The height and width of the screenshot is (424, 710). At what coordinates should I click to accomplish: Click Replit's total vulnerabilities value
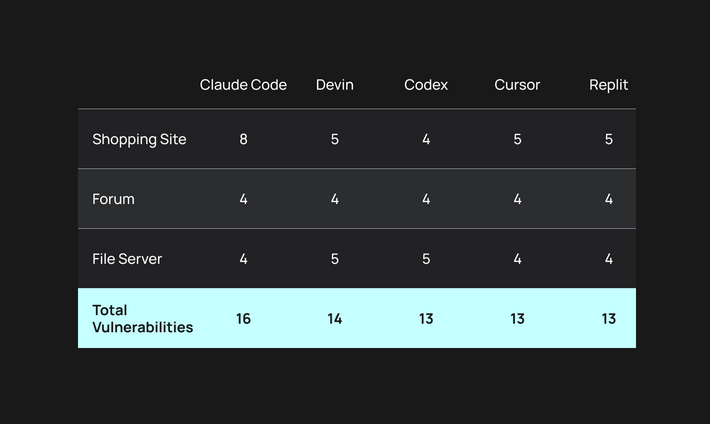(608, 319)
